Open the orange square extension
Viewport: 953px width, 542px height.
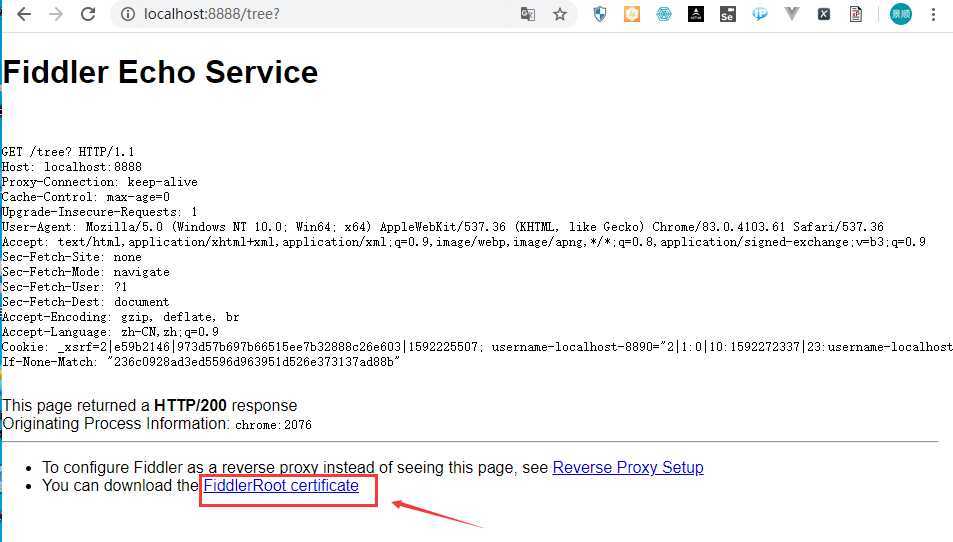tap(632, 14)
